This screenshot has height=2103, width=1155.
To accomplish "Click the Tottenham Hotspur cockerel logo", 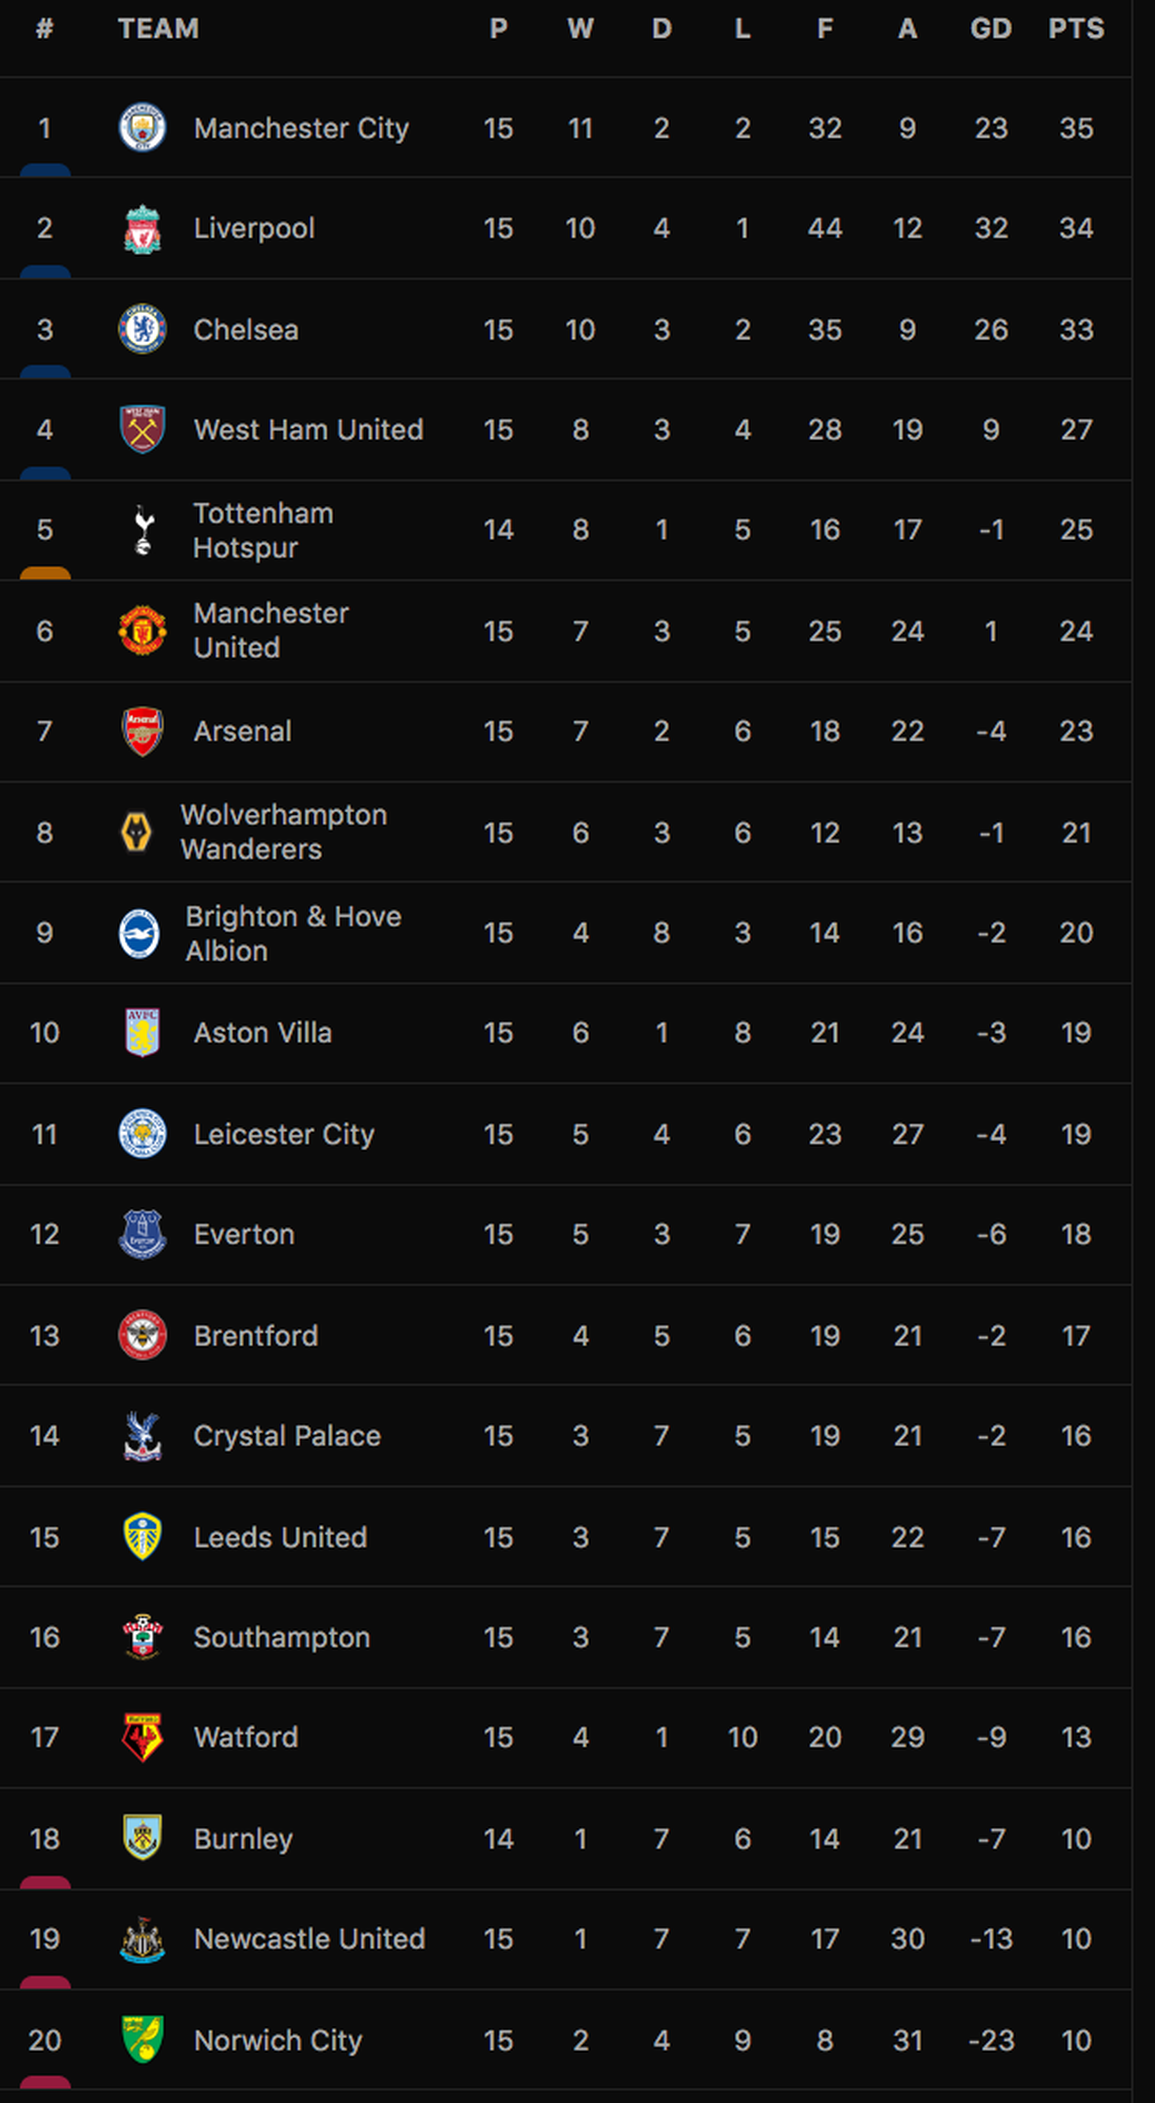I will 143,530.
